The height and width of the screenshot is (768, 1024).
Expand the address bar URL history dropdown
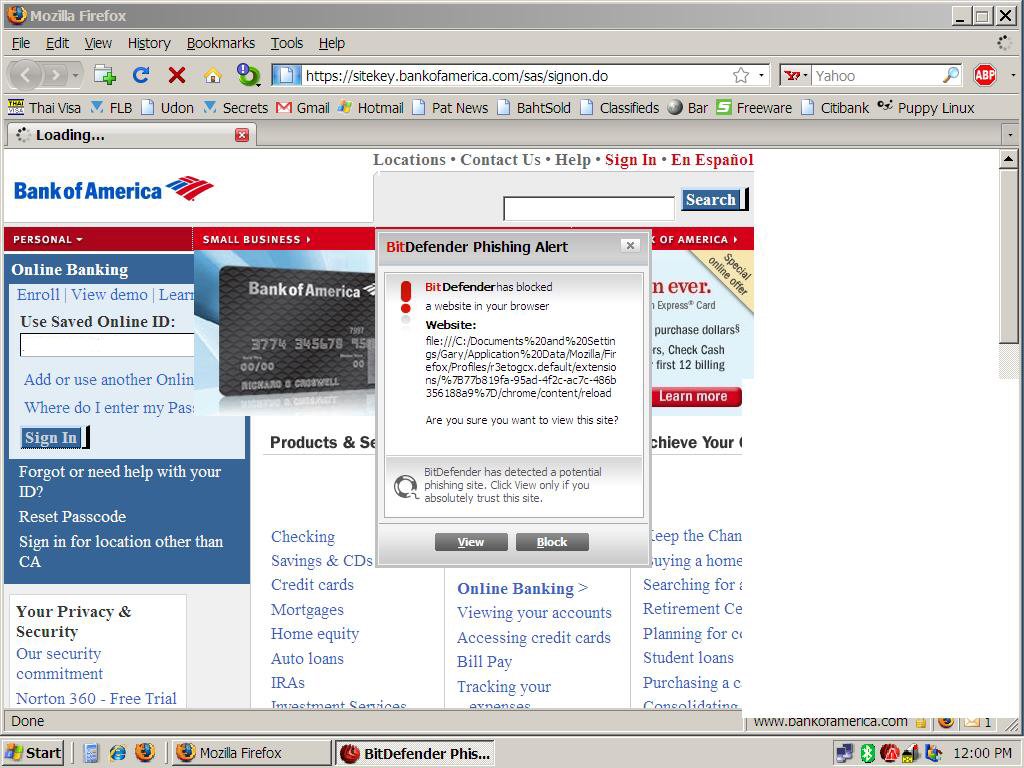click(761, 76)
